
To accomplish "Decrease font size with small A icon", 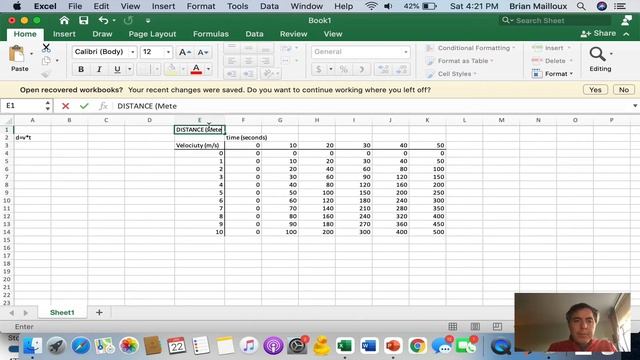I will coord(202,52).
